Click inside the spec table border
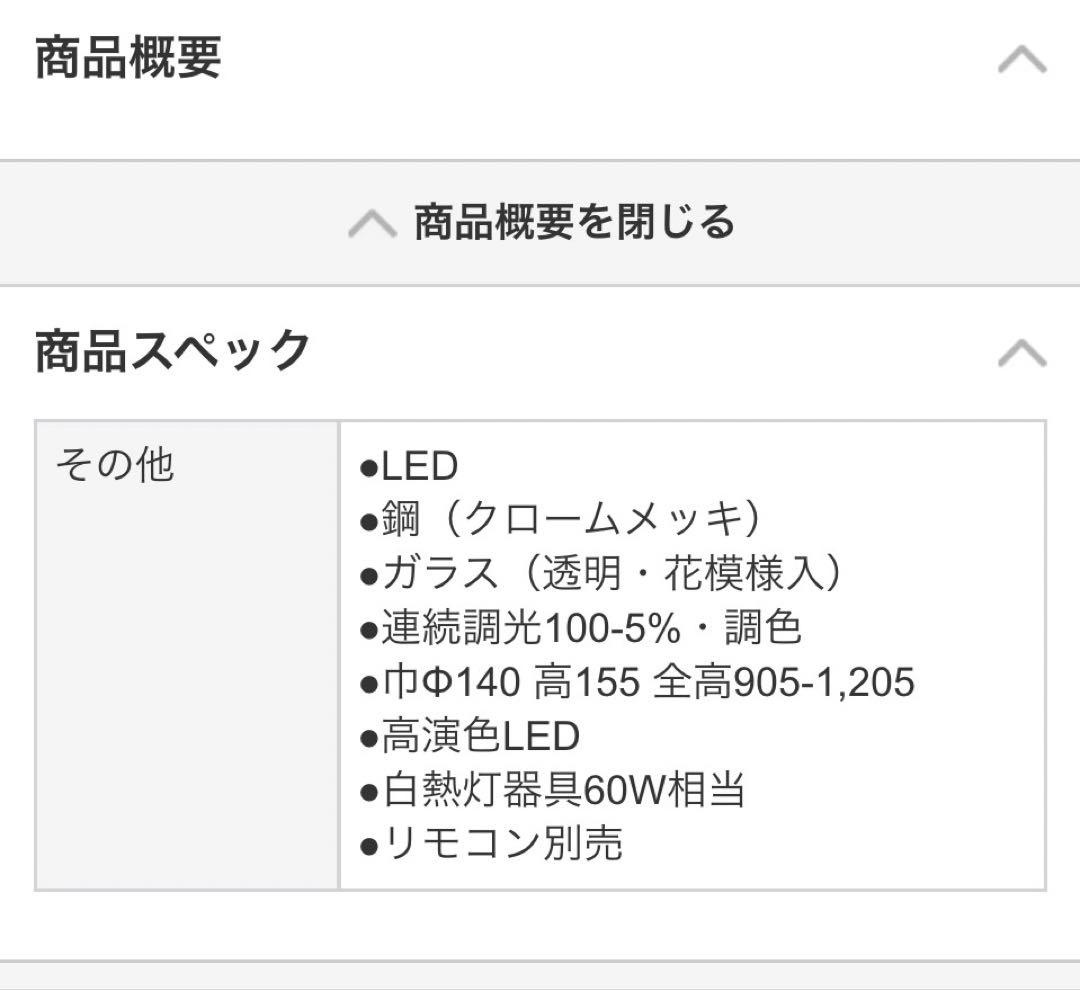Viewport: 1080px width, 990px height. coord(540,655)
